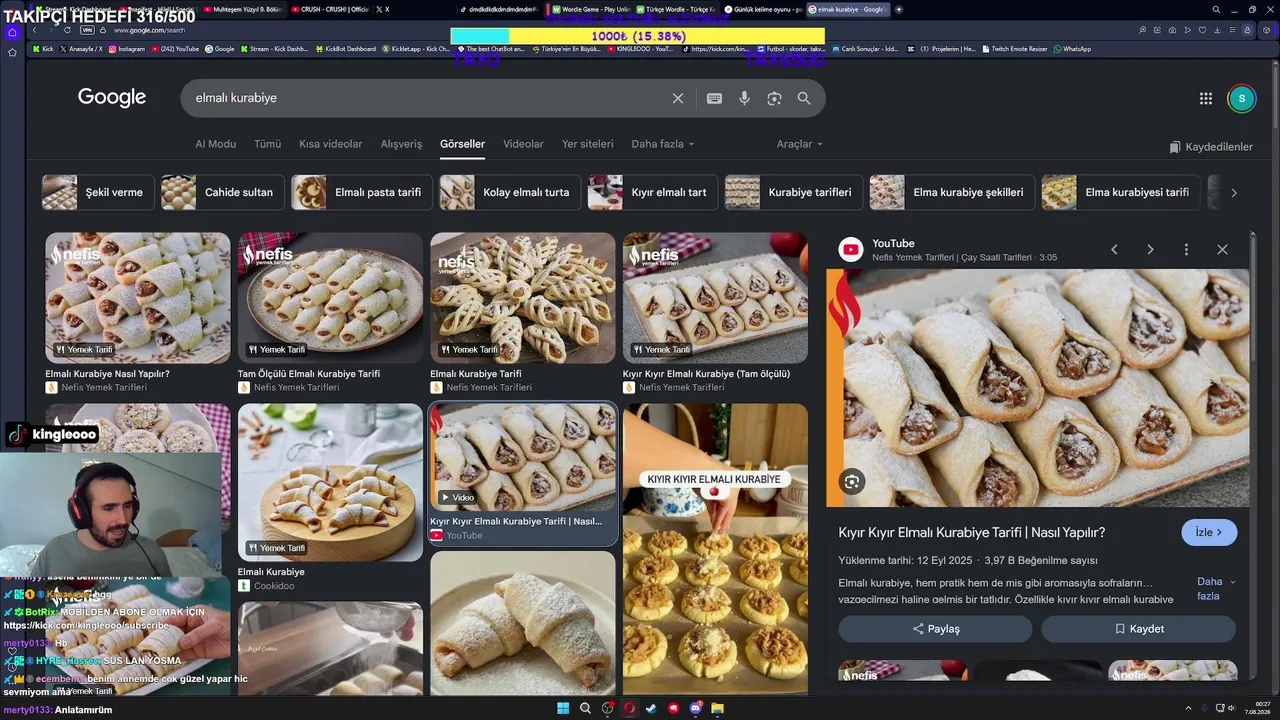Start voice search with the microphone icon
This screenshot has width=1280, height=720.
(744, 98)
